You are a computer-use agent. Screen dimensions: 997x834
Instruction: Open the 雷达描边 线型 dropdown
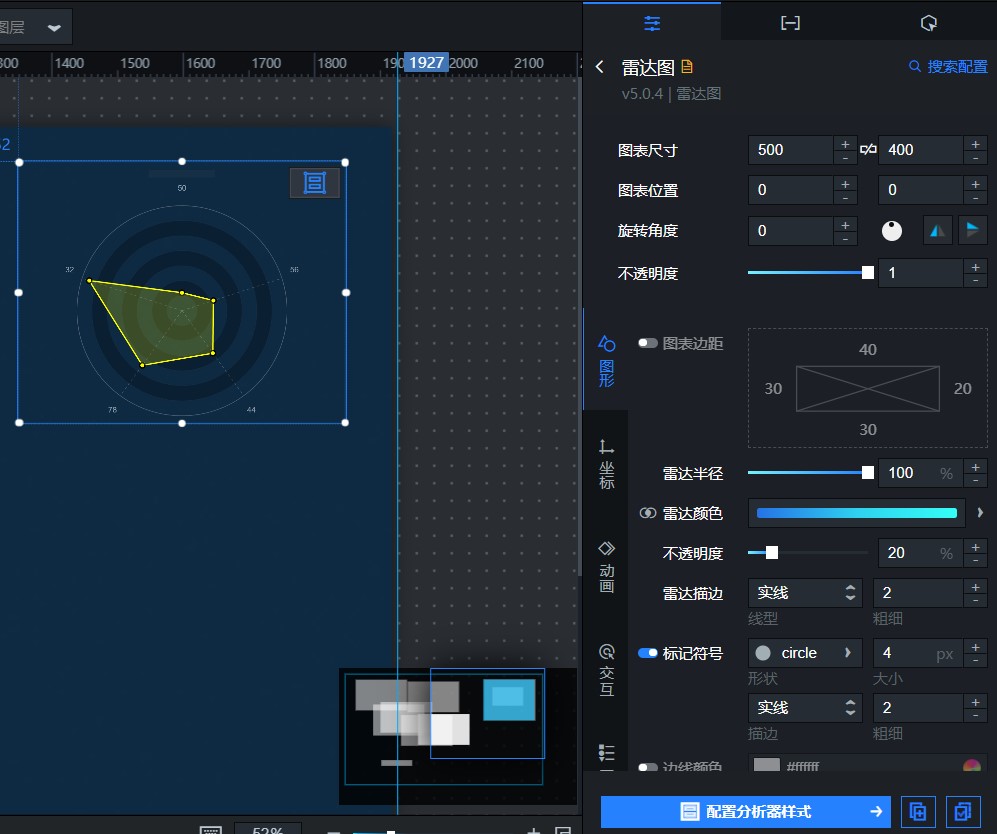805,593
